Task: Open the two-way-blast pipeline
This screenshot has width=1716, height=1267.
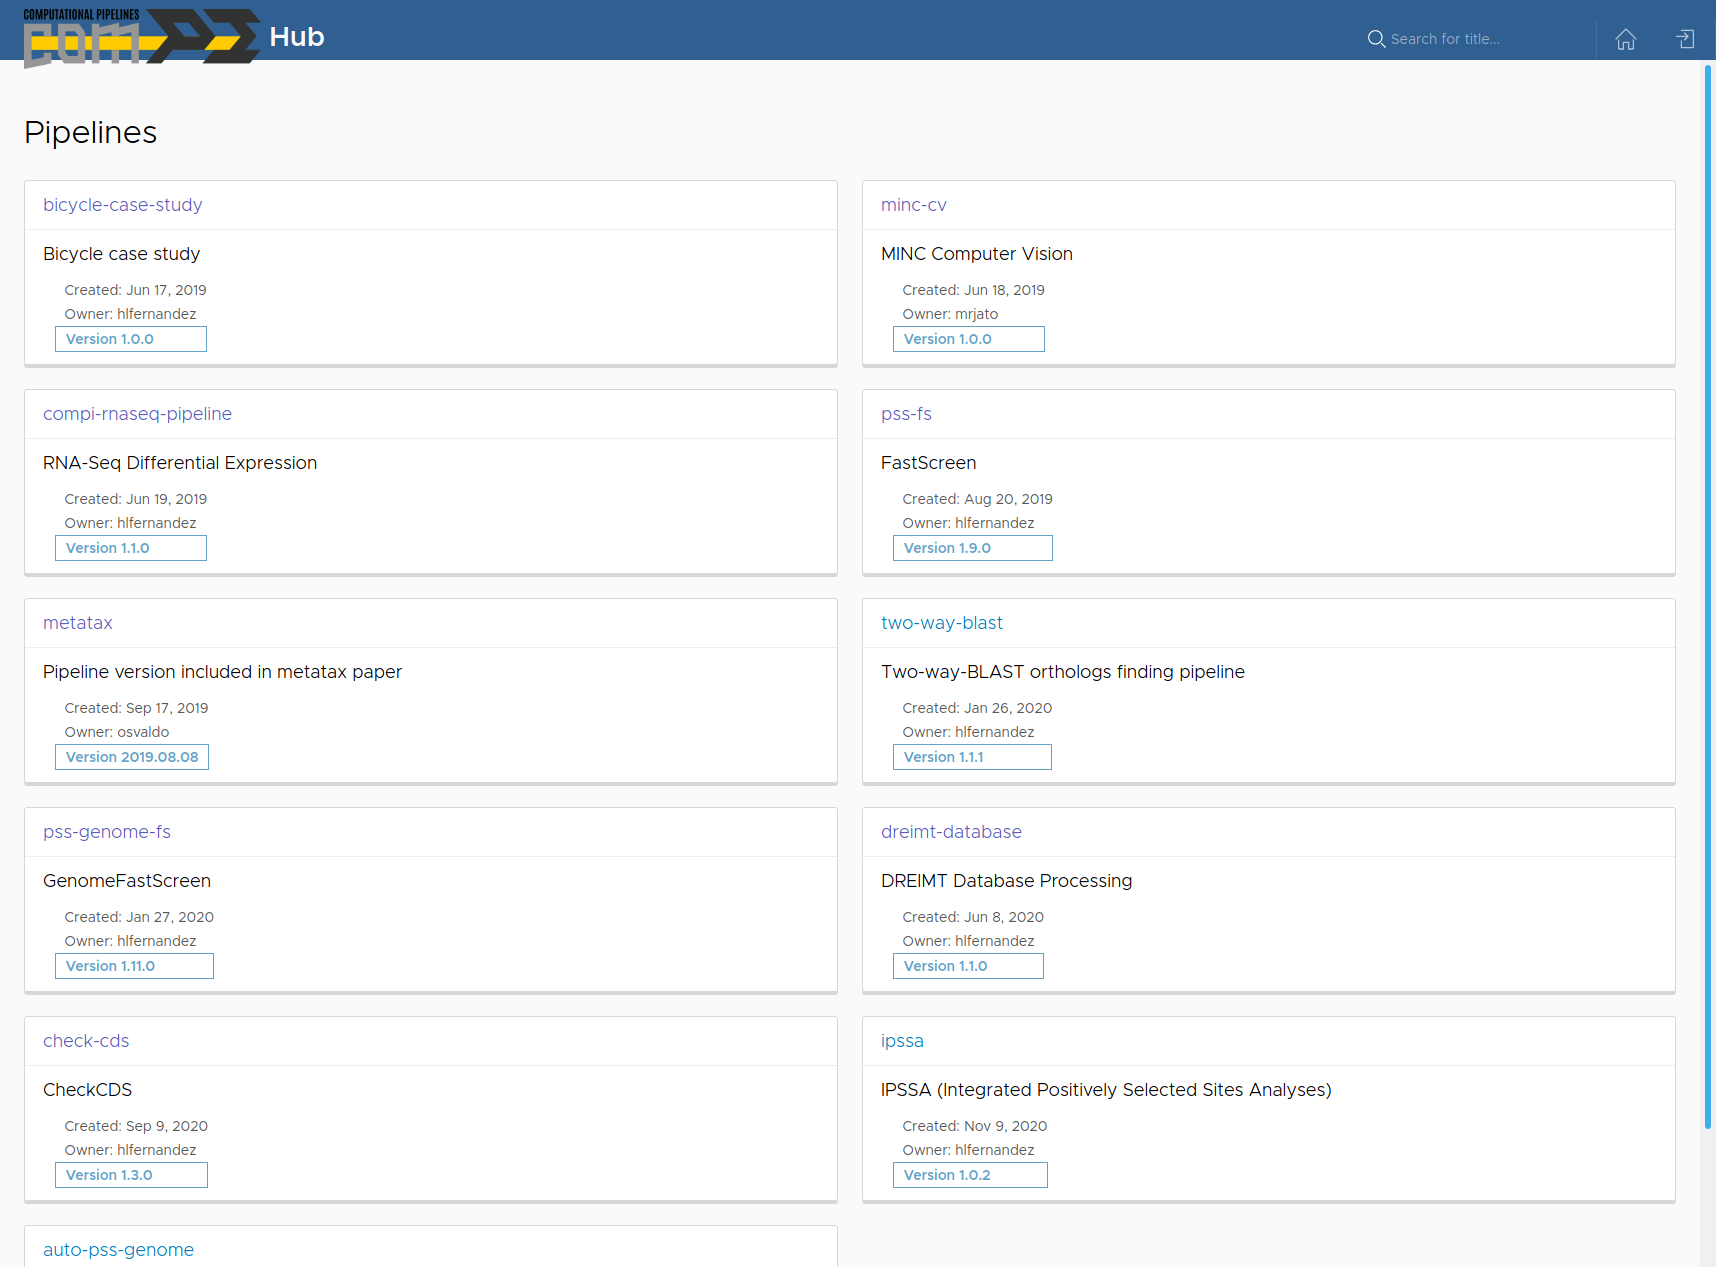Action: (x=941, y=623)
